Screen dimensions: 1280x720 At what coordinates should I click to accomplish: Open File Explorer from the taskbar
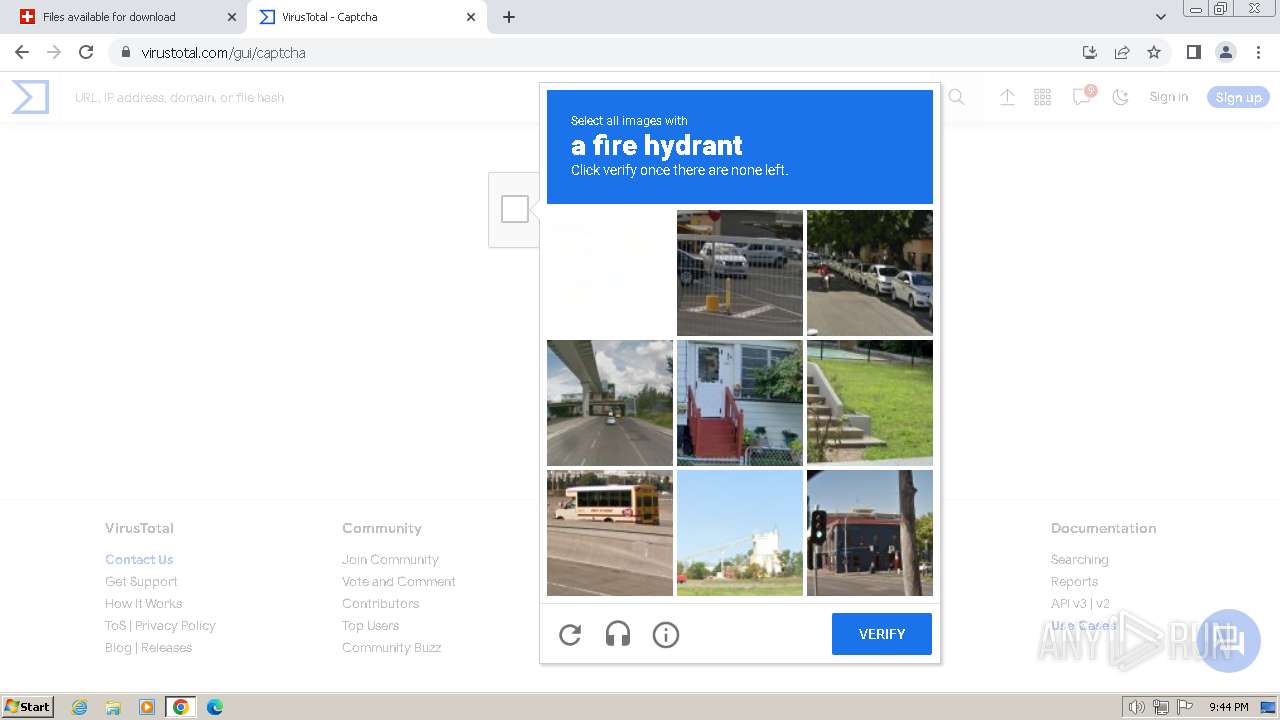point(113,707)
